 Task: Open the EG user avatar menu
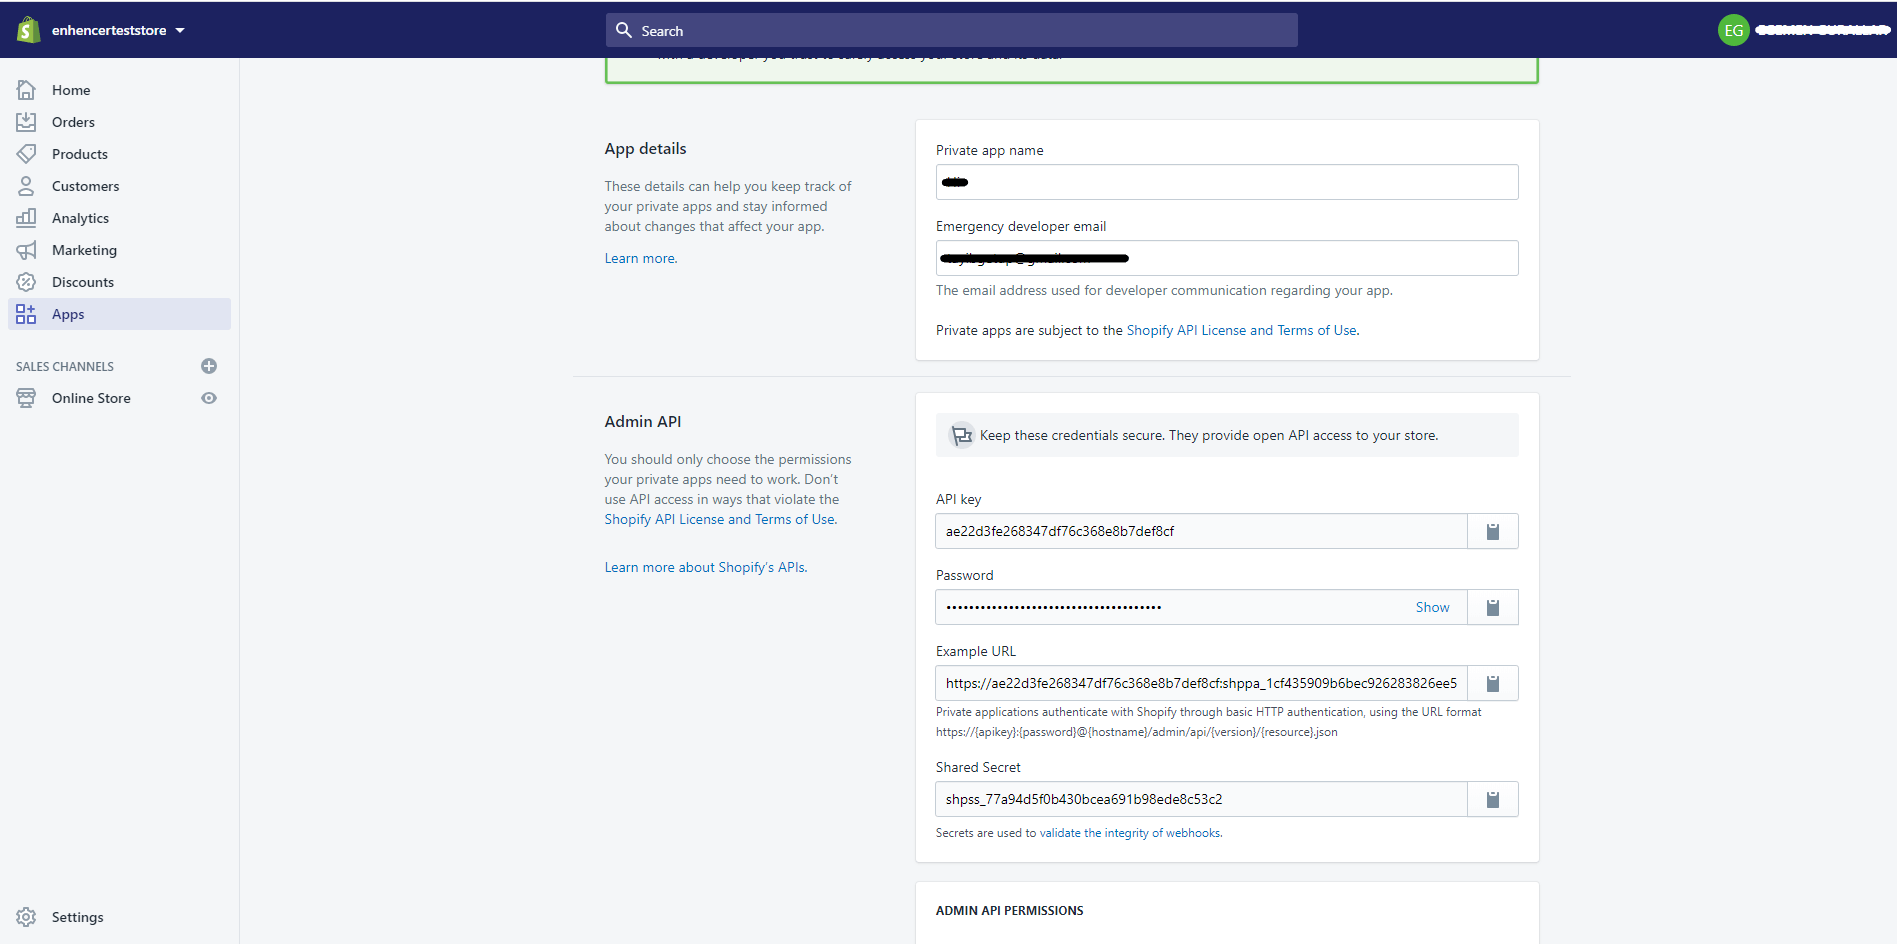point(1733,30)
